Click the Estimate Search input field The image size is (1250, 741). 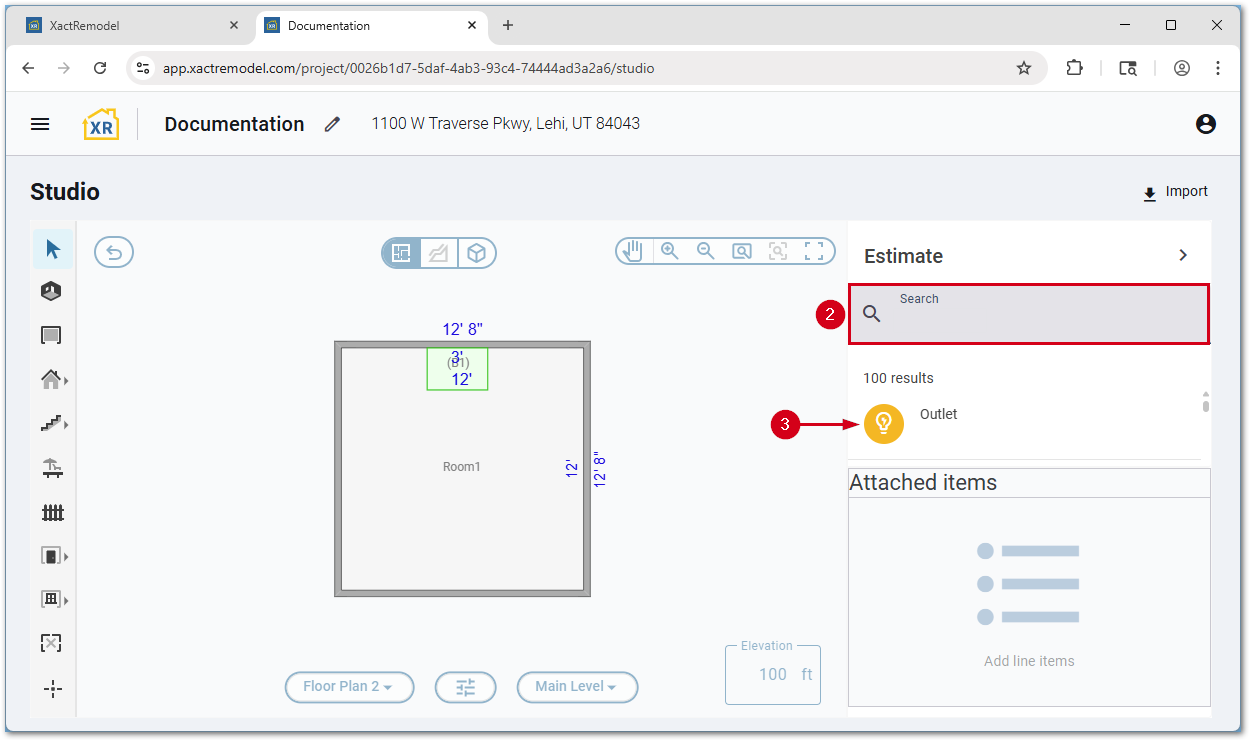coord(1040,314)
